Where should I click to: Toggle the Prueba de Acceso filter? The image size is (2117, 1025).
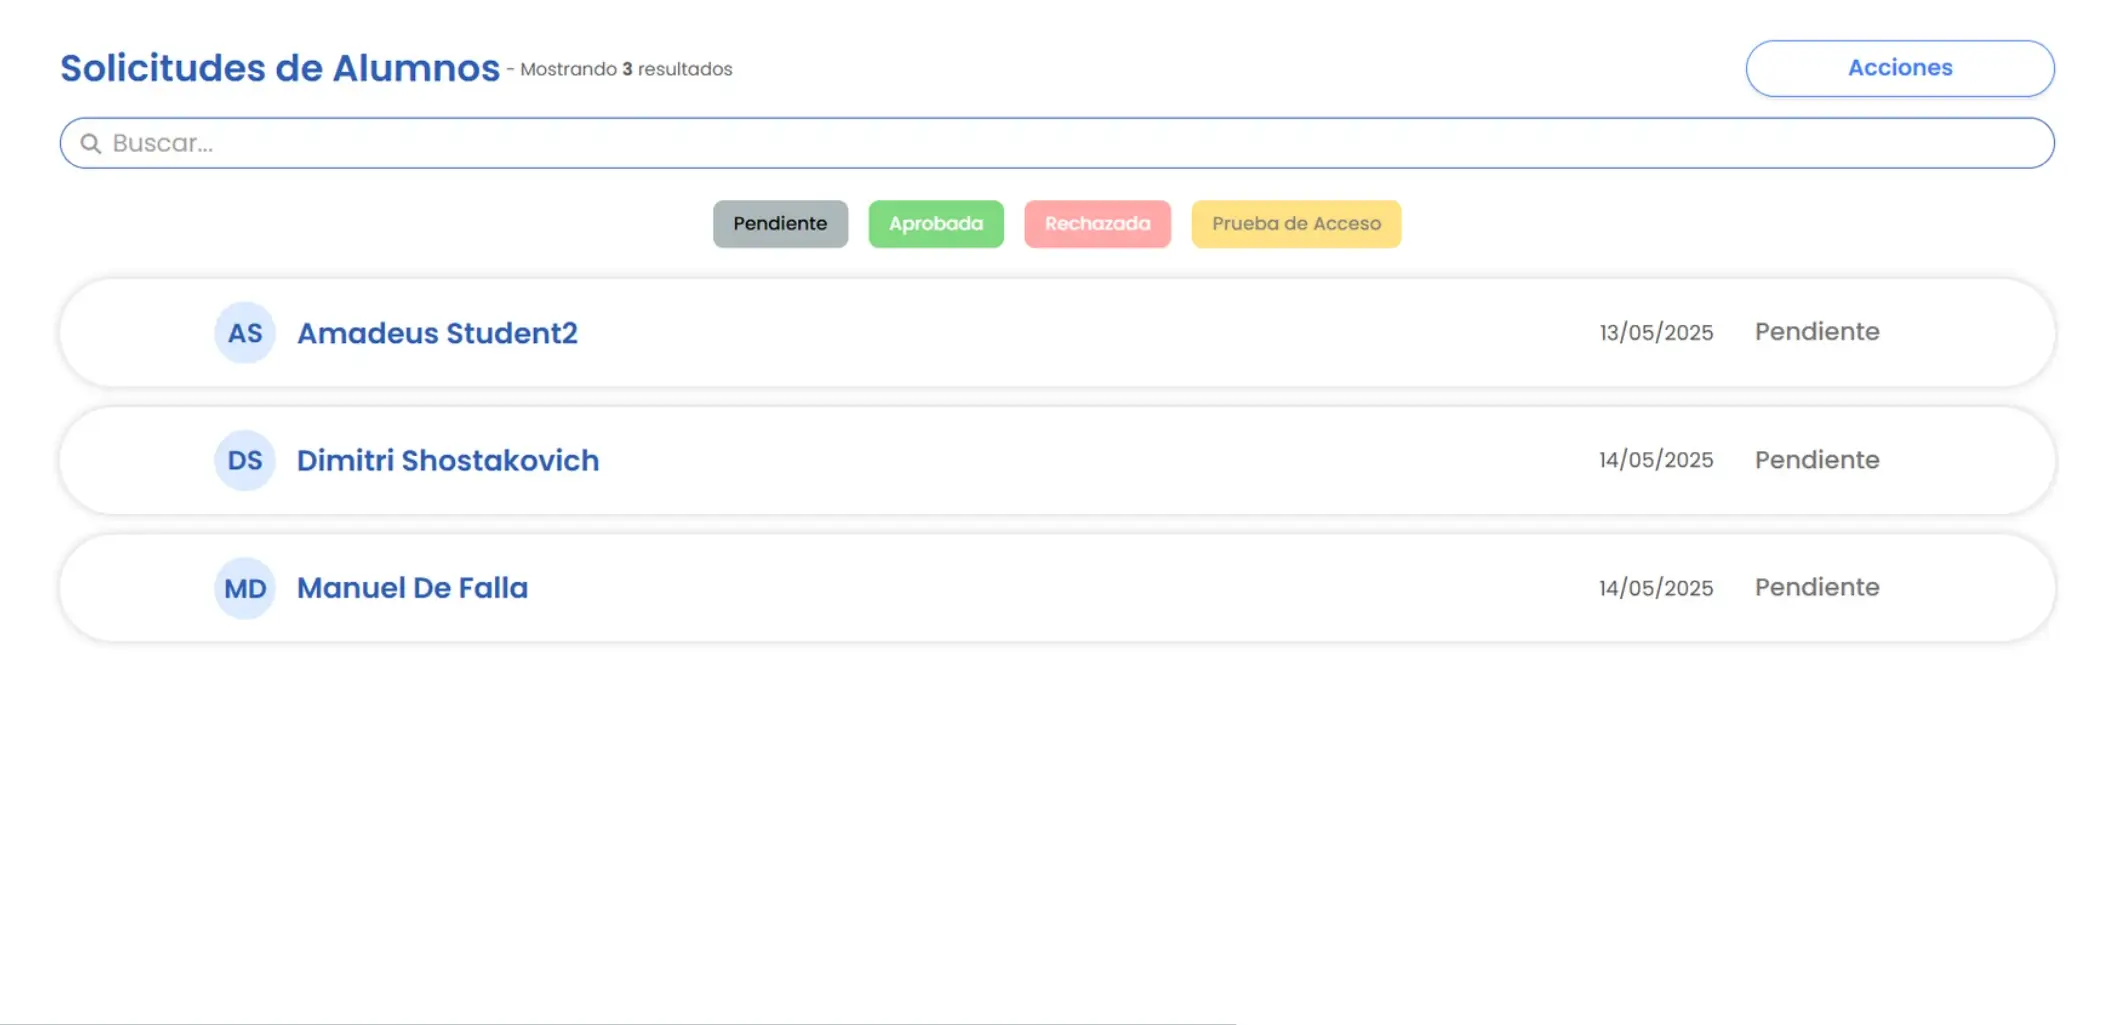[1295, 224]
